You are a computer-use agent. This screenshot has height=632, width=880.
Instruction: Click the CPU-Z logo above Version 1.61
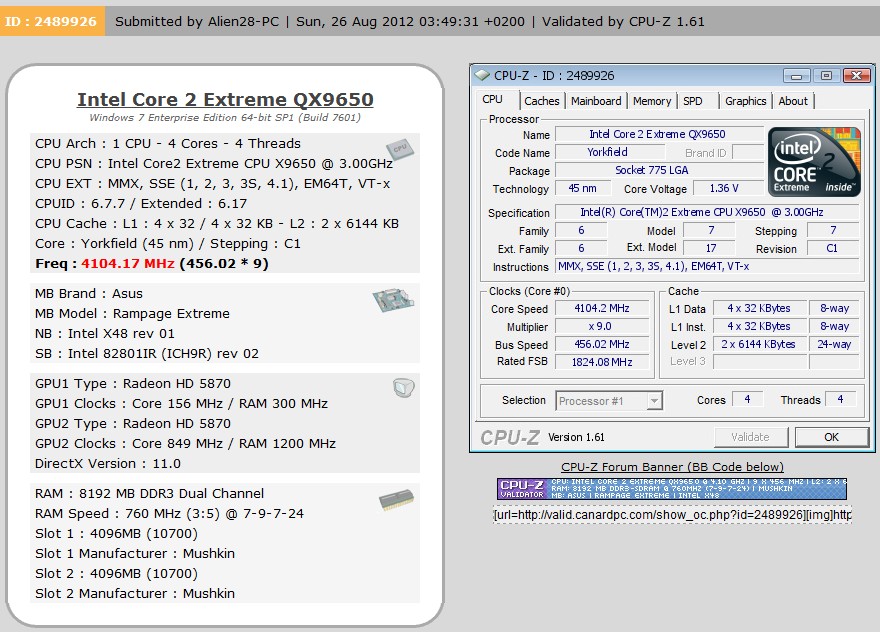click(x=511, y=437)
